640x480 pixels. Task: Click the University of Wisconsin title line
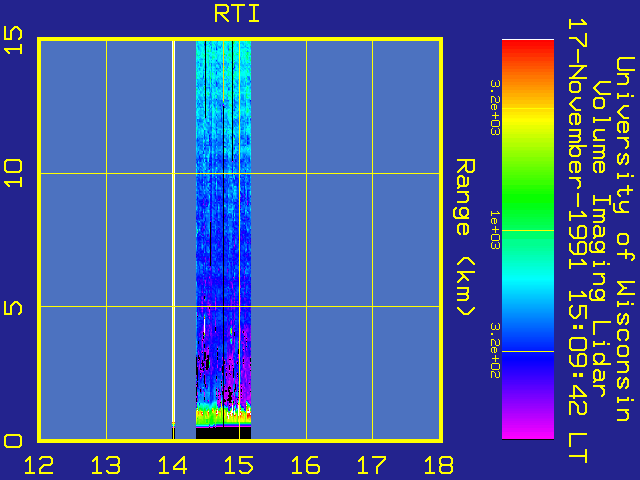point(624,239)
